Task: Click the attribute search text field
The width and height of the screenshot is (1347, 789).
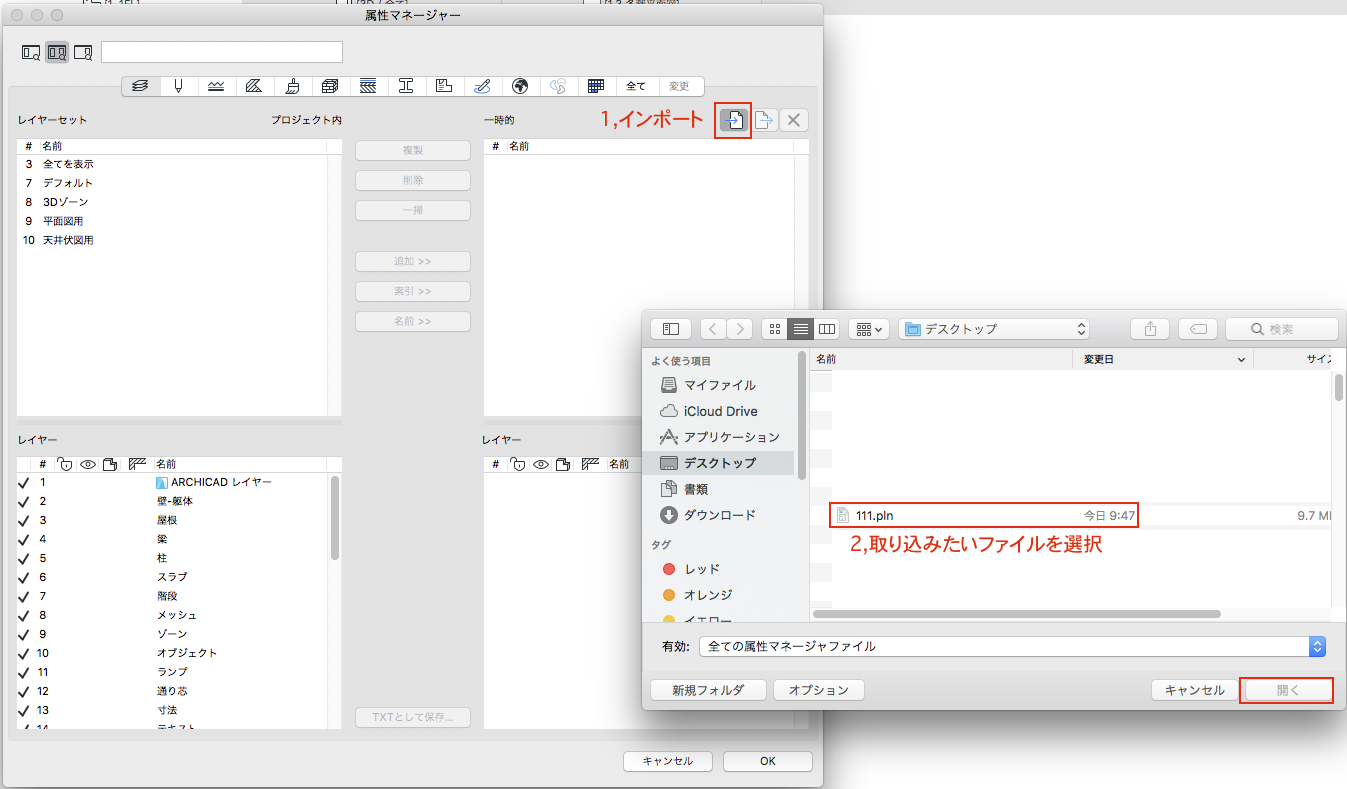Action: point(221,52)
